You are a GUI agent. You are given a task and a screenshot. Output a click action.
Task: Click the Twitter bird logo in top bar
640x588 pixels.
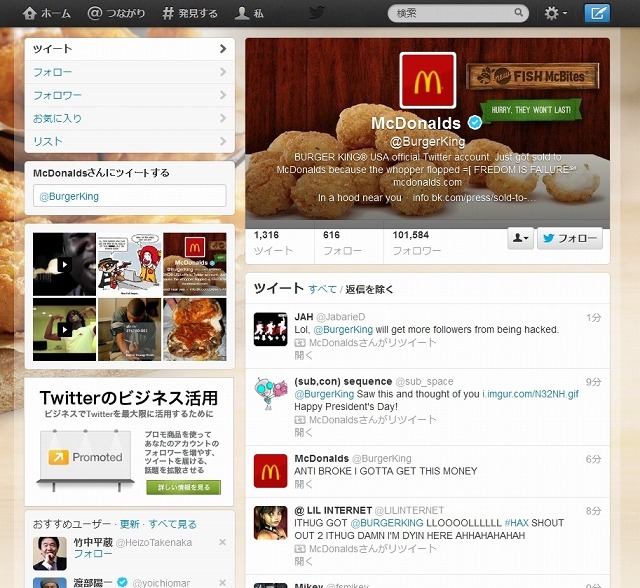[317, 13]
